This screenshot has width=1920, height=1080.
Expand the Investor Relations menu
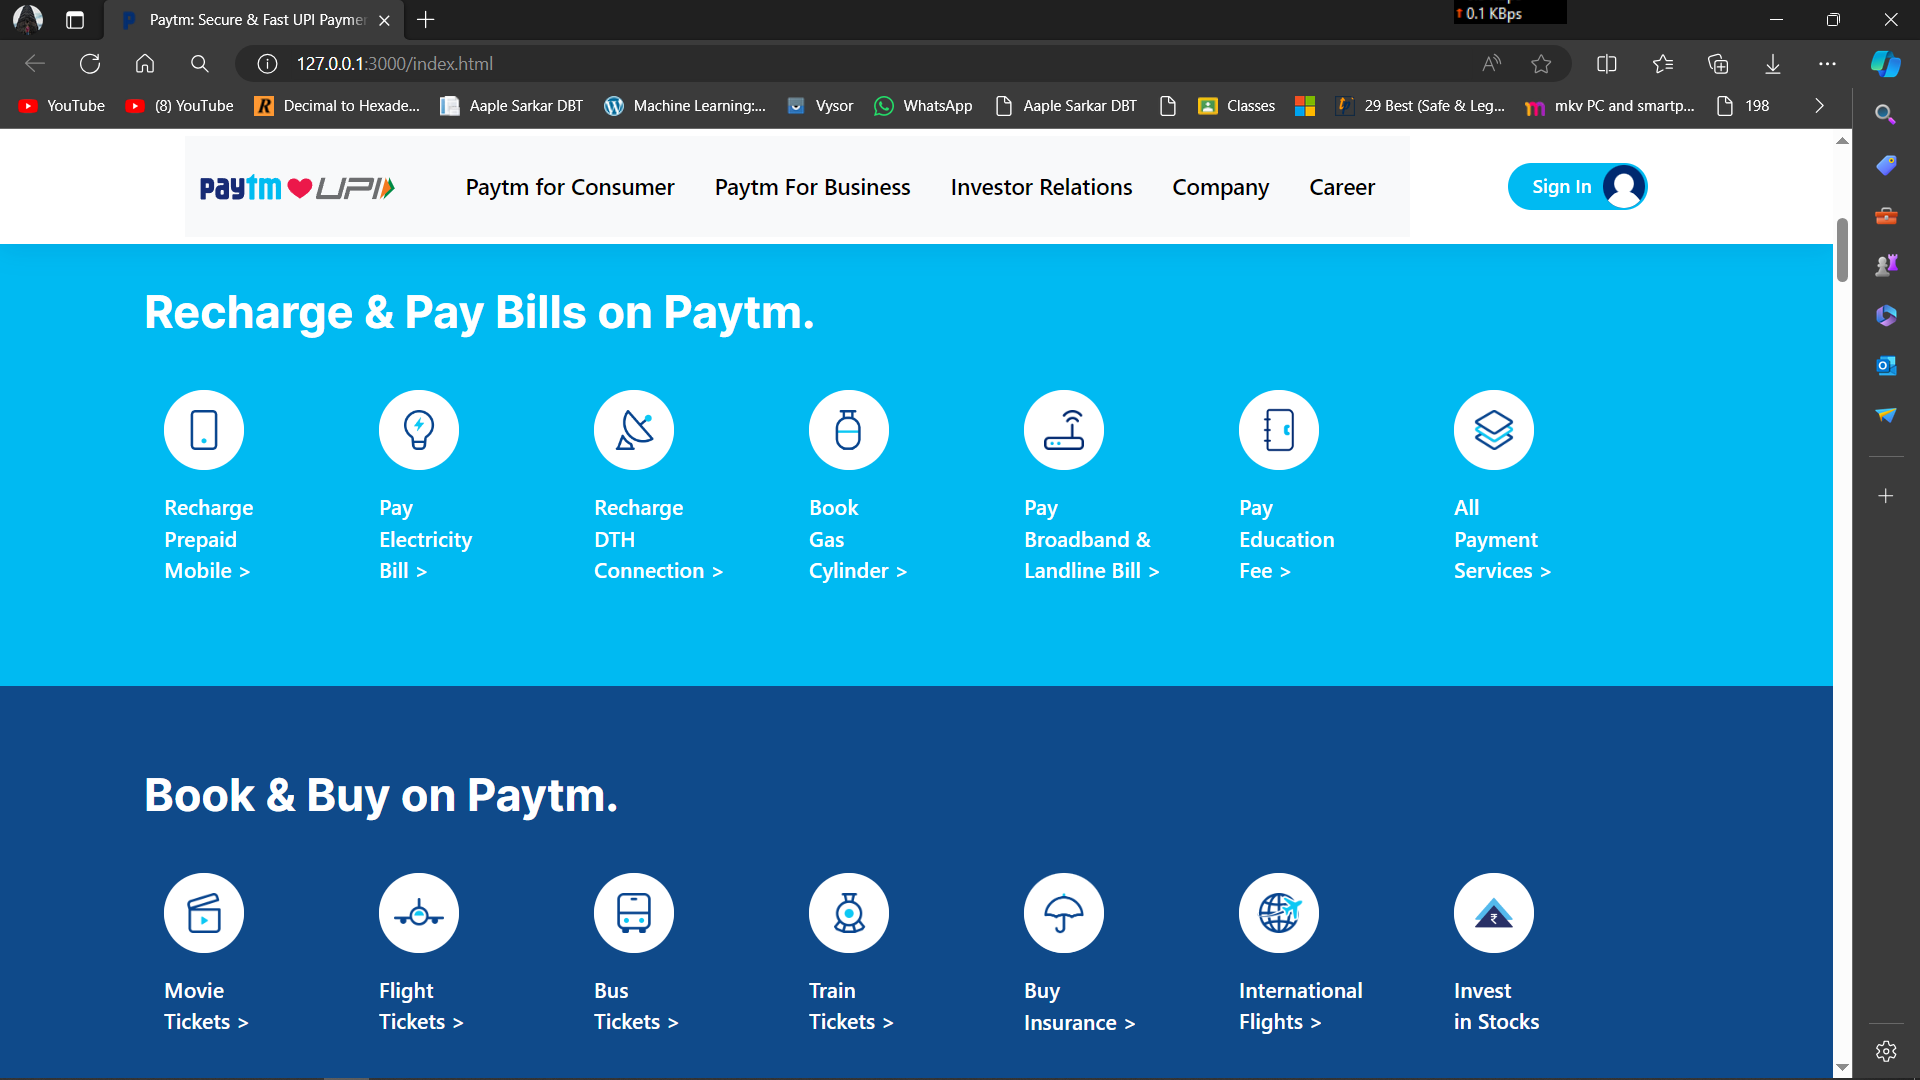point(1041,187)
